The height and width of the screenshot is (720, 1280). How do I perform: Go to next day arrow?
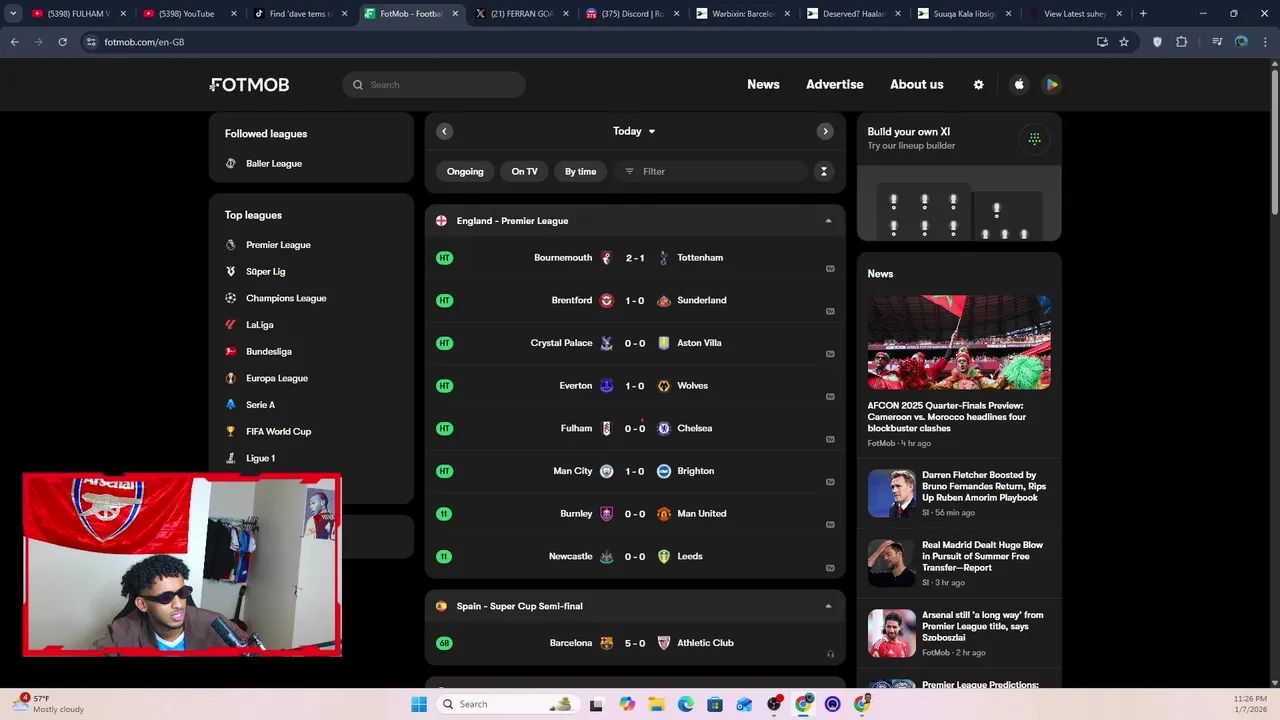coord(825,131)
